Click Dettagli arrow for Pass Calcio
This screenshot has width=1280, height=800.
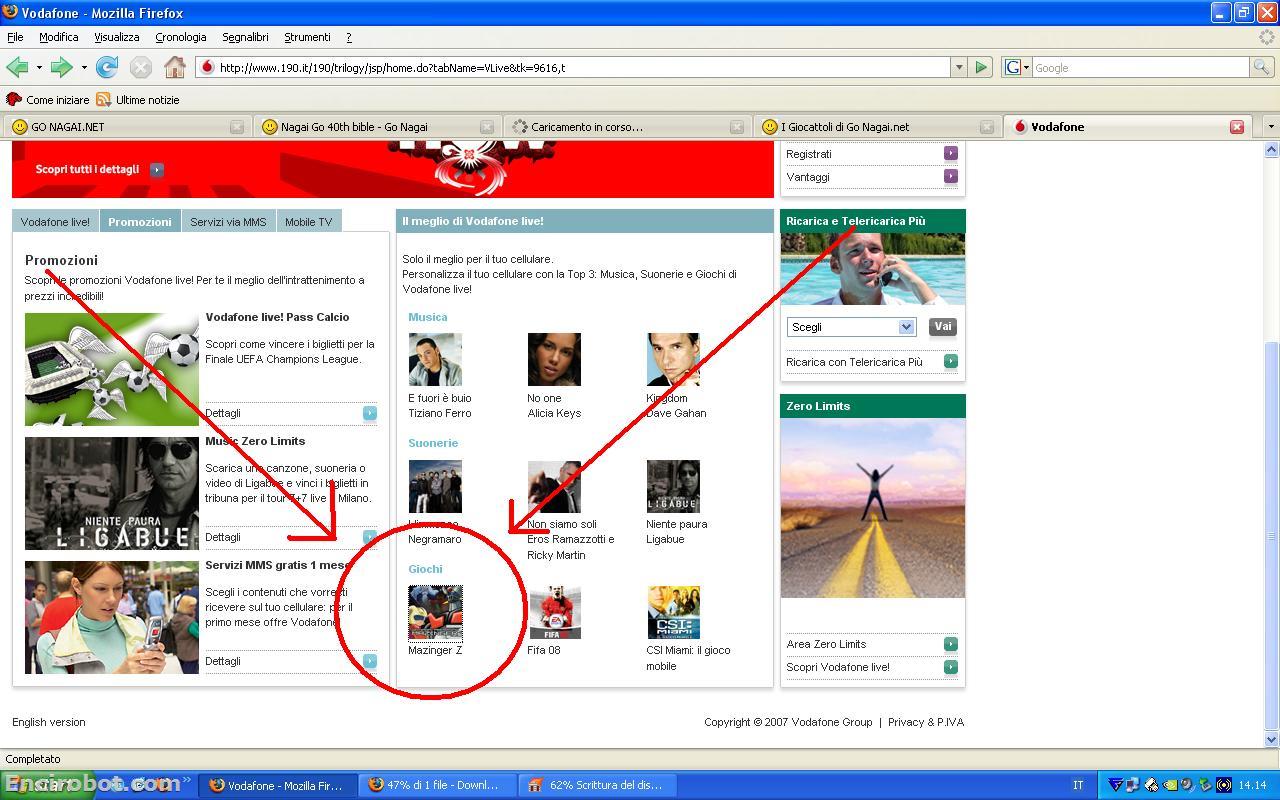[370, 413]
